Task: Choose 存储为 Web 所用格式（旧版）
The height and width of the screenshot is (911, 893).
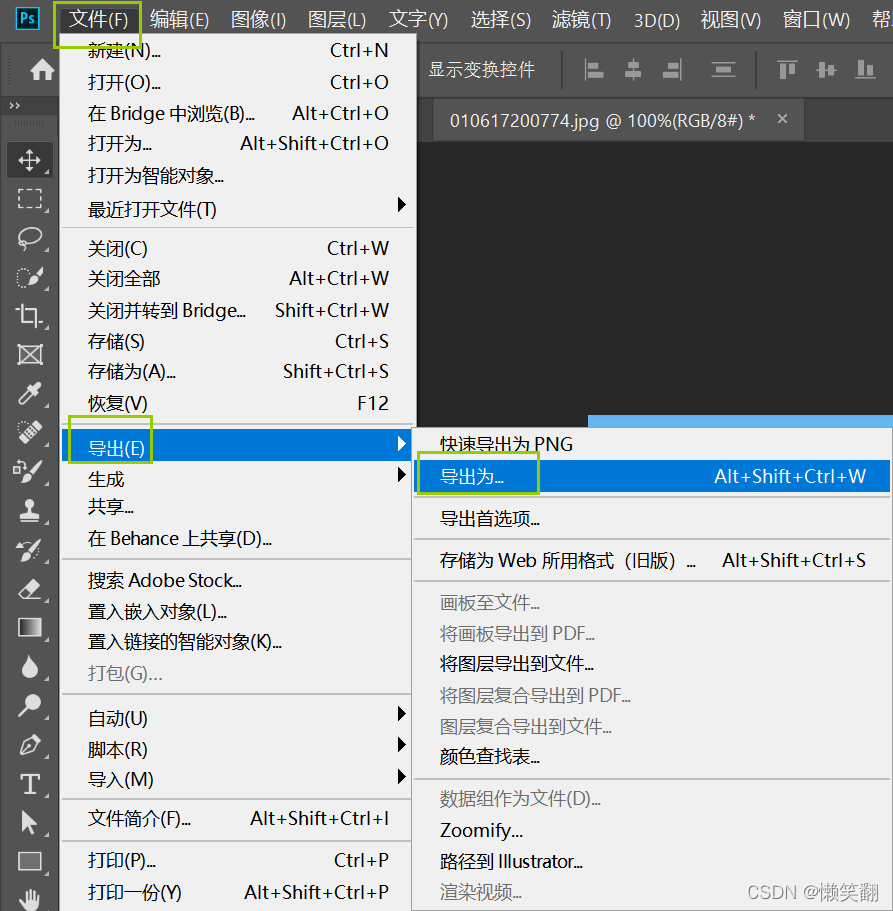Action: click(652, 560)
